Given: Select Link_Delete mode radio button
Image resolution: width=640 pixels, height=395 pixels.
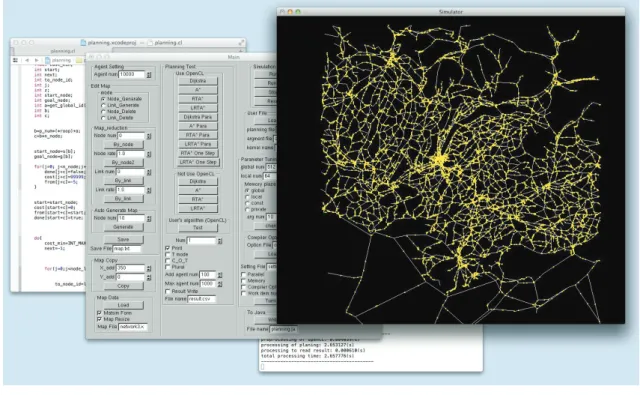Looking at the screenshot, I should click(103, 118).
